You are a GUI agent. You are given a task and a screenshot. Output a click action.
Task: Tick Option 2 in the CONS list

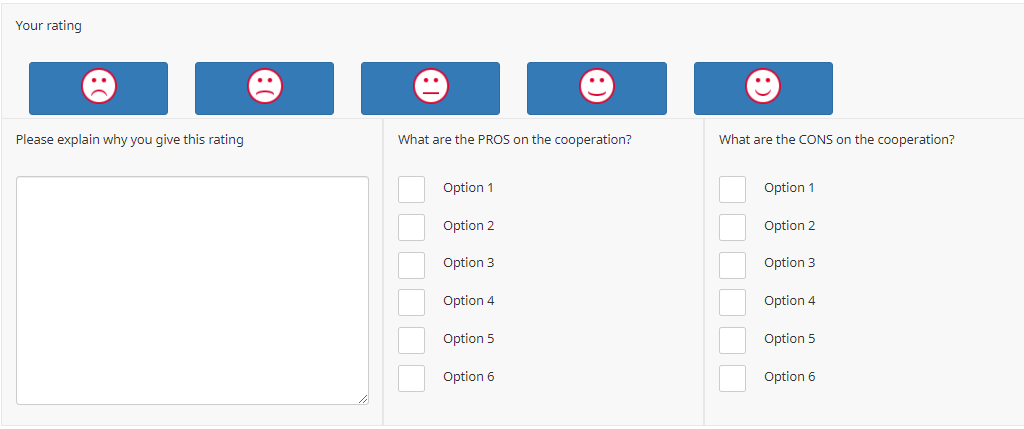coord(732,227)
